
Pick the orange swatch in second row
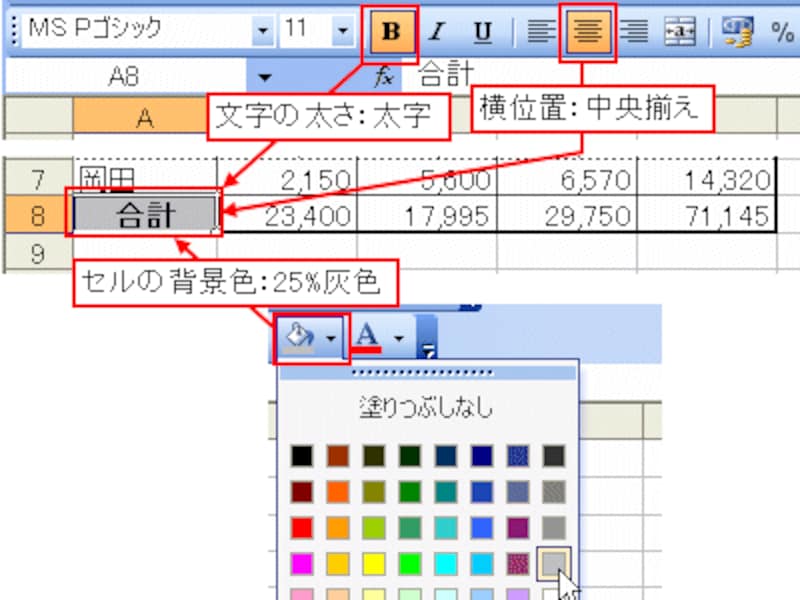338,492
